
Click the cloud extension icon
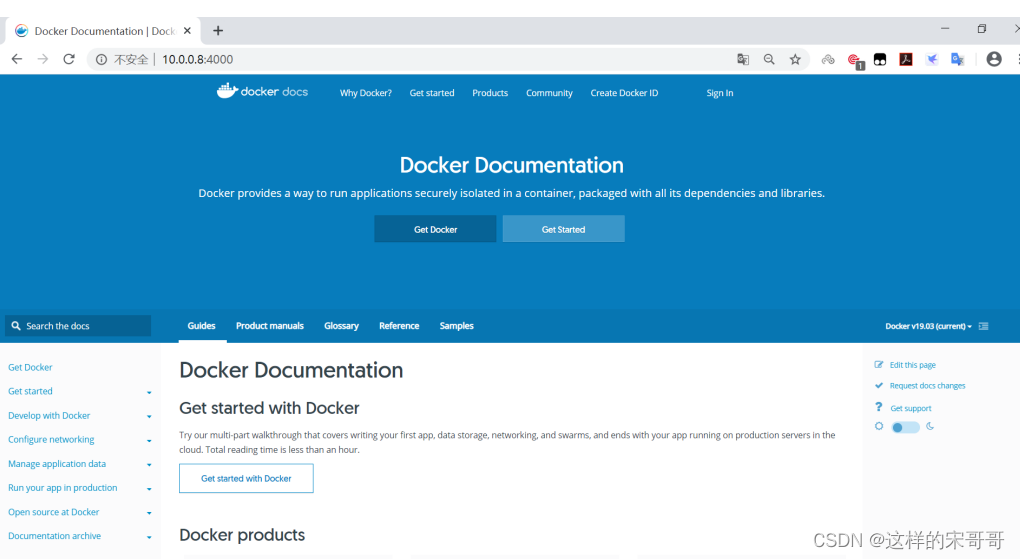828,59
